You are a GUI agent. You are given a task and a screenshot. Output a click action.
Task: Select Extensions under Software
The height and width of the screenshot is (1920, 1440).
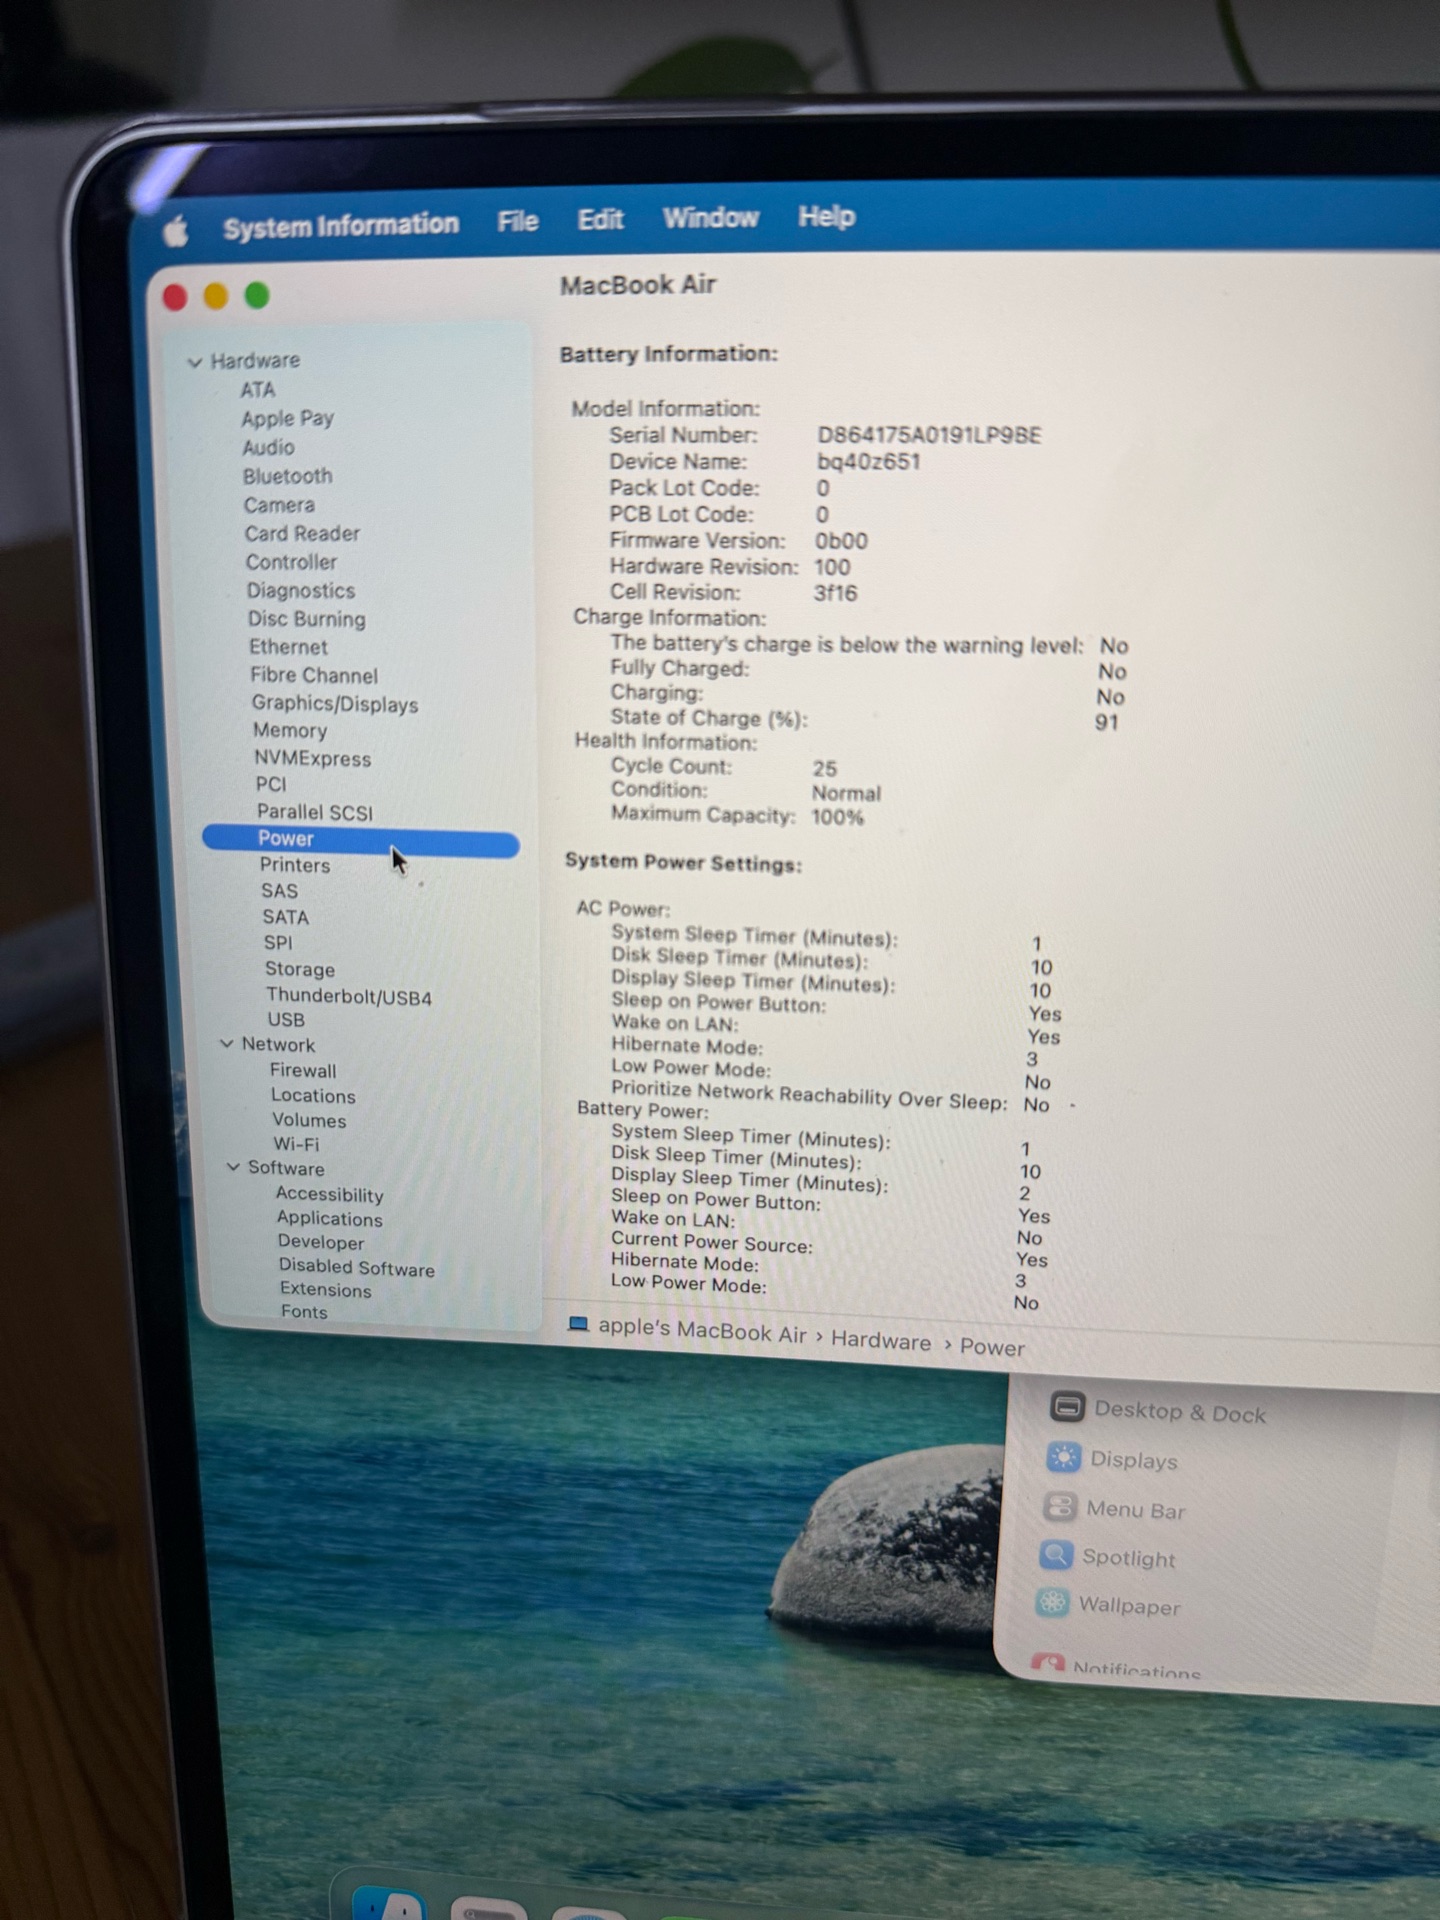pyautogui.click(x=325, y=1290)
